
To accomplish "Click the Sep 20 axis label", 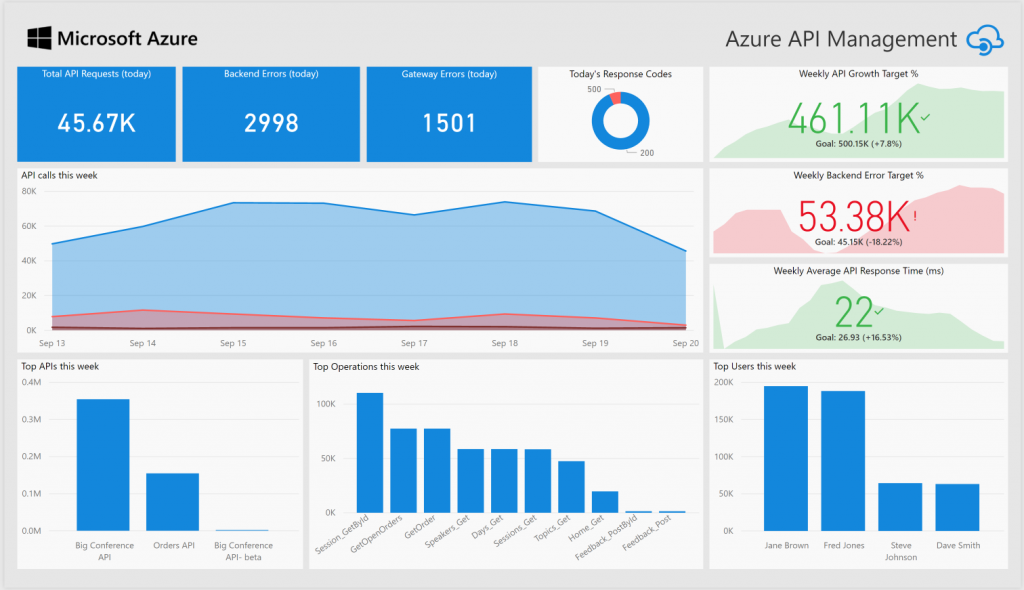I will tap(686, 343).
